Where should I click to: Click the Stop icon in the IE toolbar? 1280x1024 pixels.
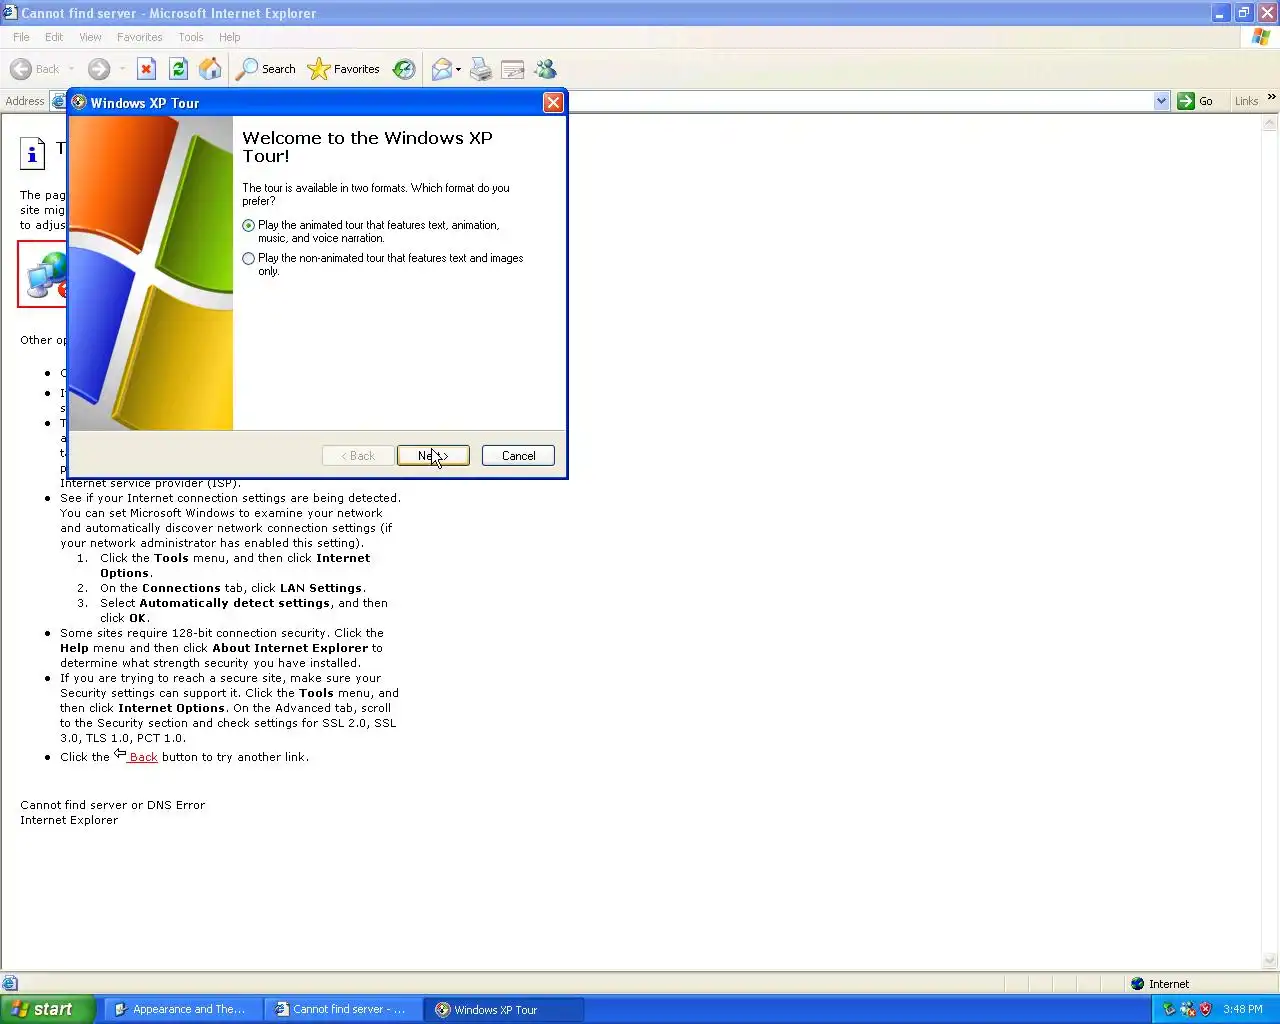146,69
